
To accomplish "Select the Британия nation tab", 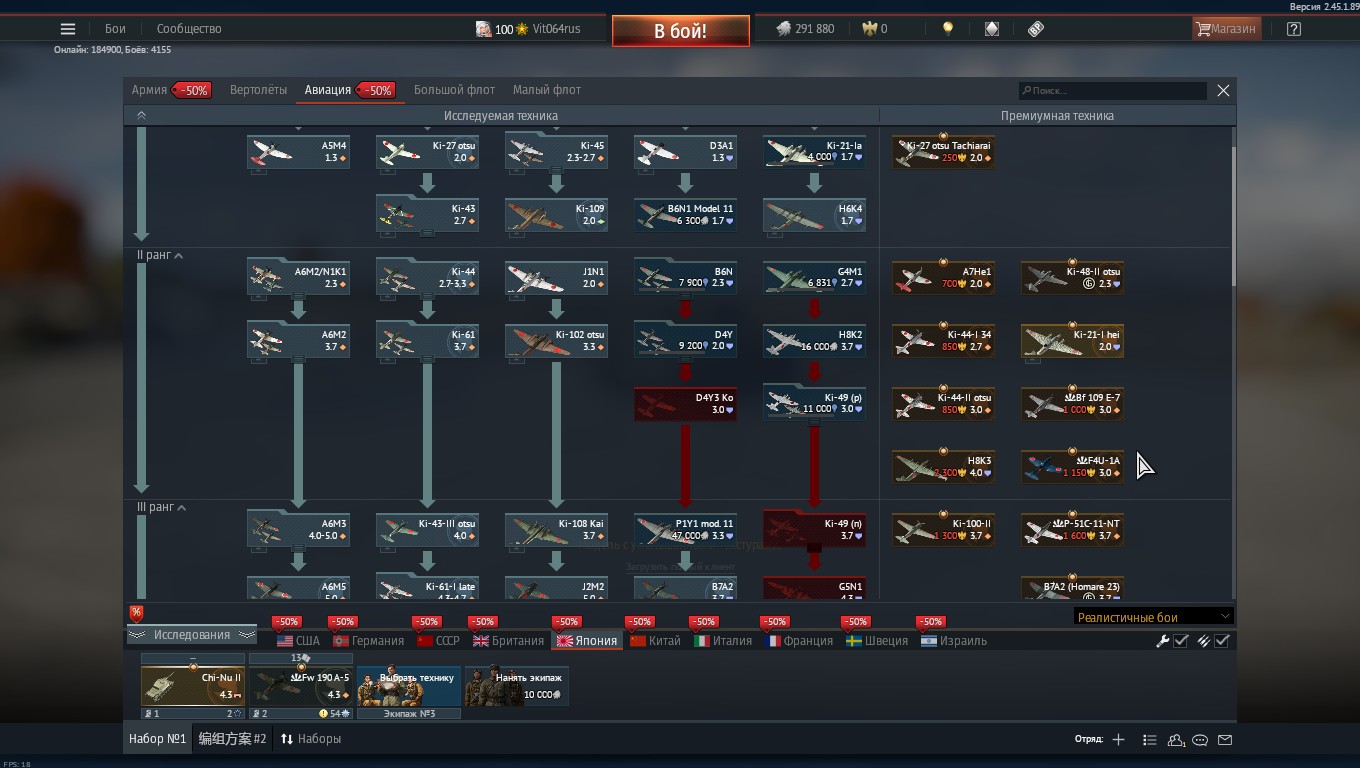I will (x=508, y=641).
